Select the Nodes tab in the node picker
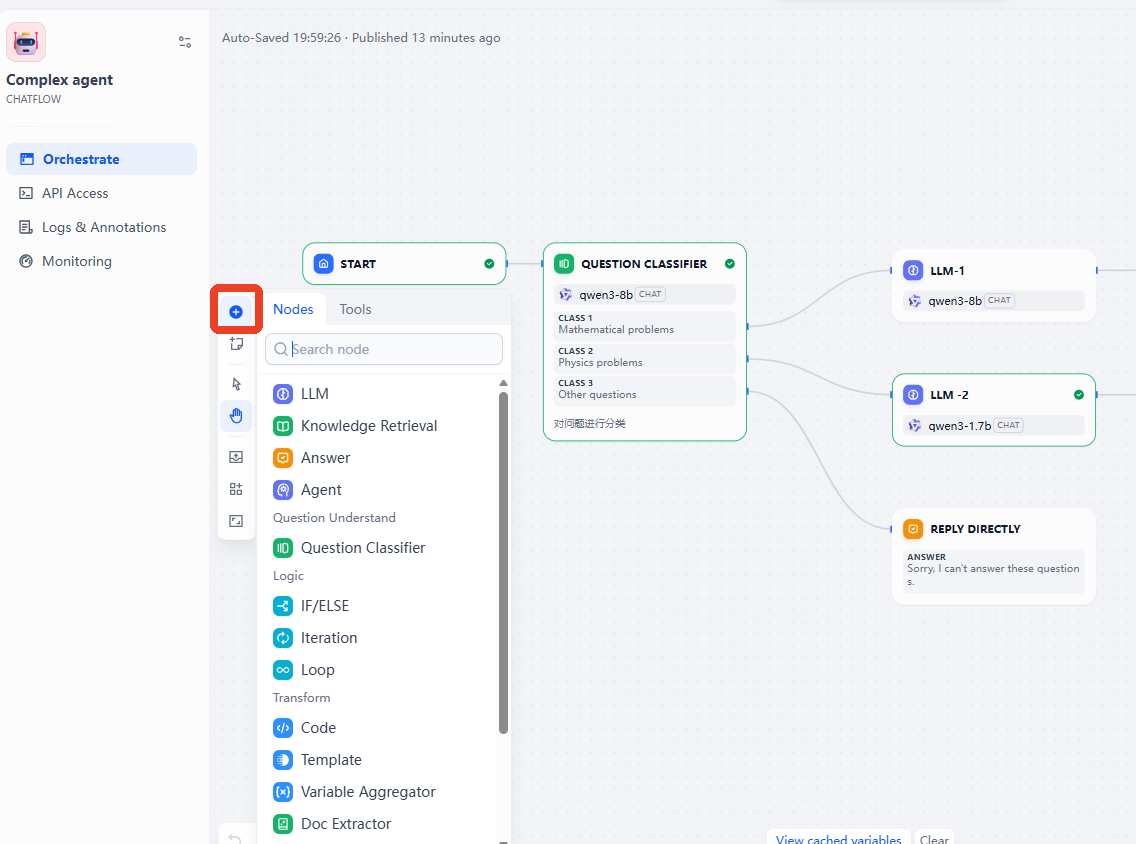The height and width of the screenshot is (844, 1136). (293, 309)
